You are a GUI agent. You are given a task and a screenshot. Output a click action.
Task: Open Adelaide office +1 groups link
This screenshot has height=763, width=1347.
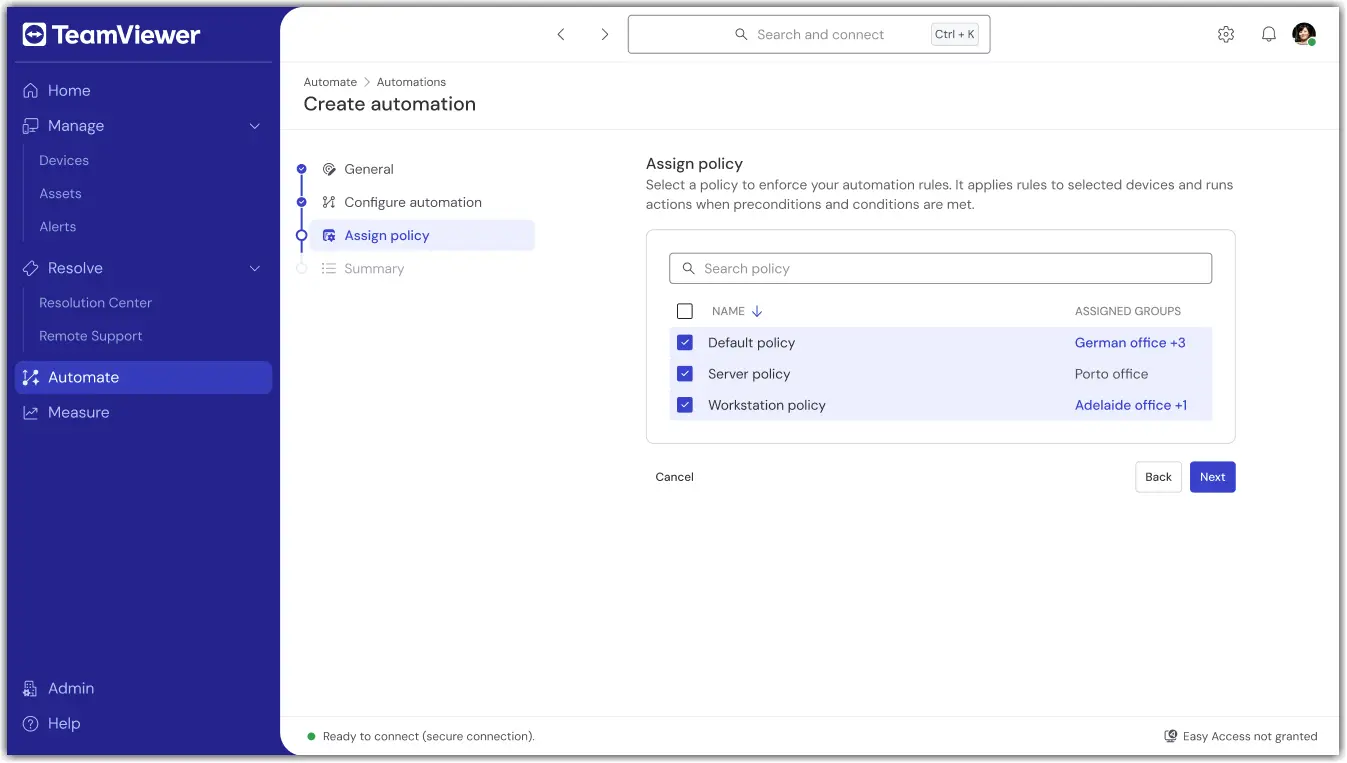click(x=1131, y=405)
